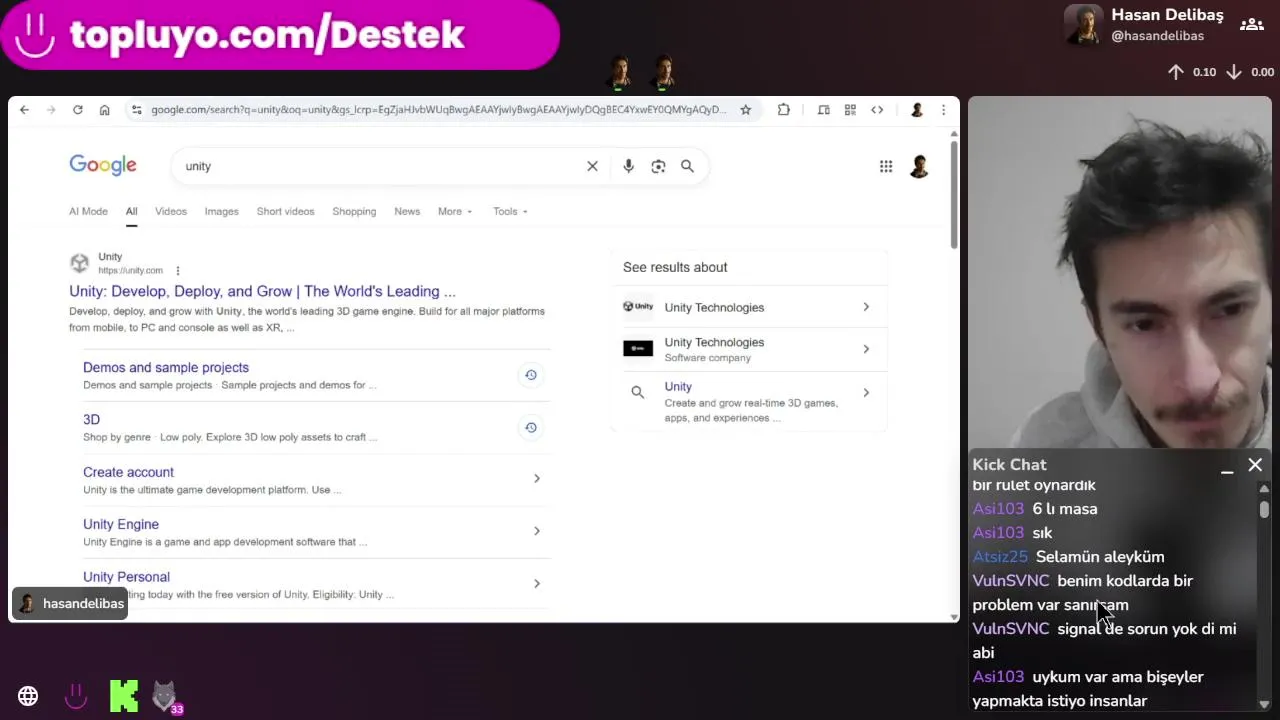
Task: Switch to Images tab
Action: (222, 212)
